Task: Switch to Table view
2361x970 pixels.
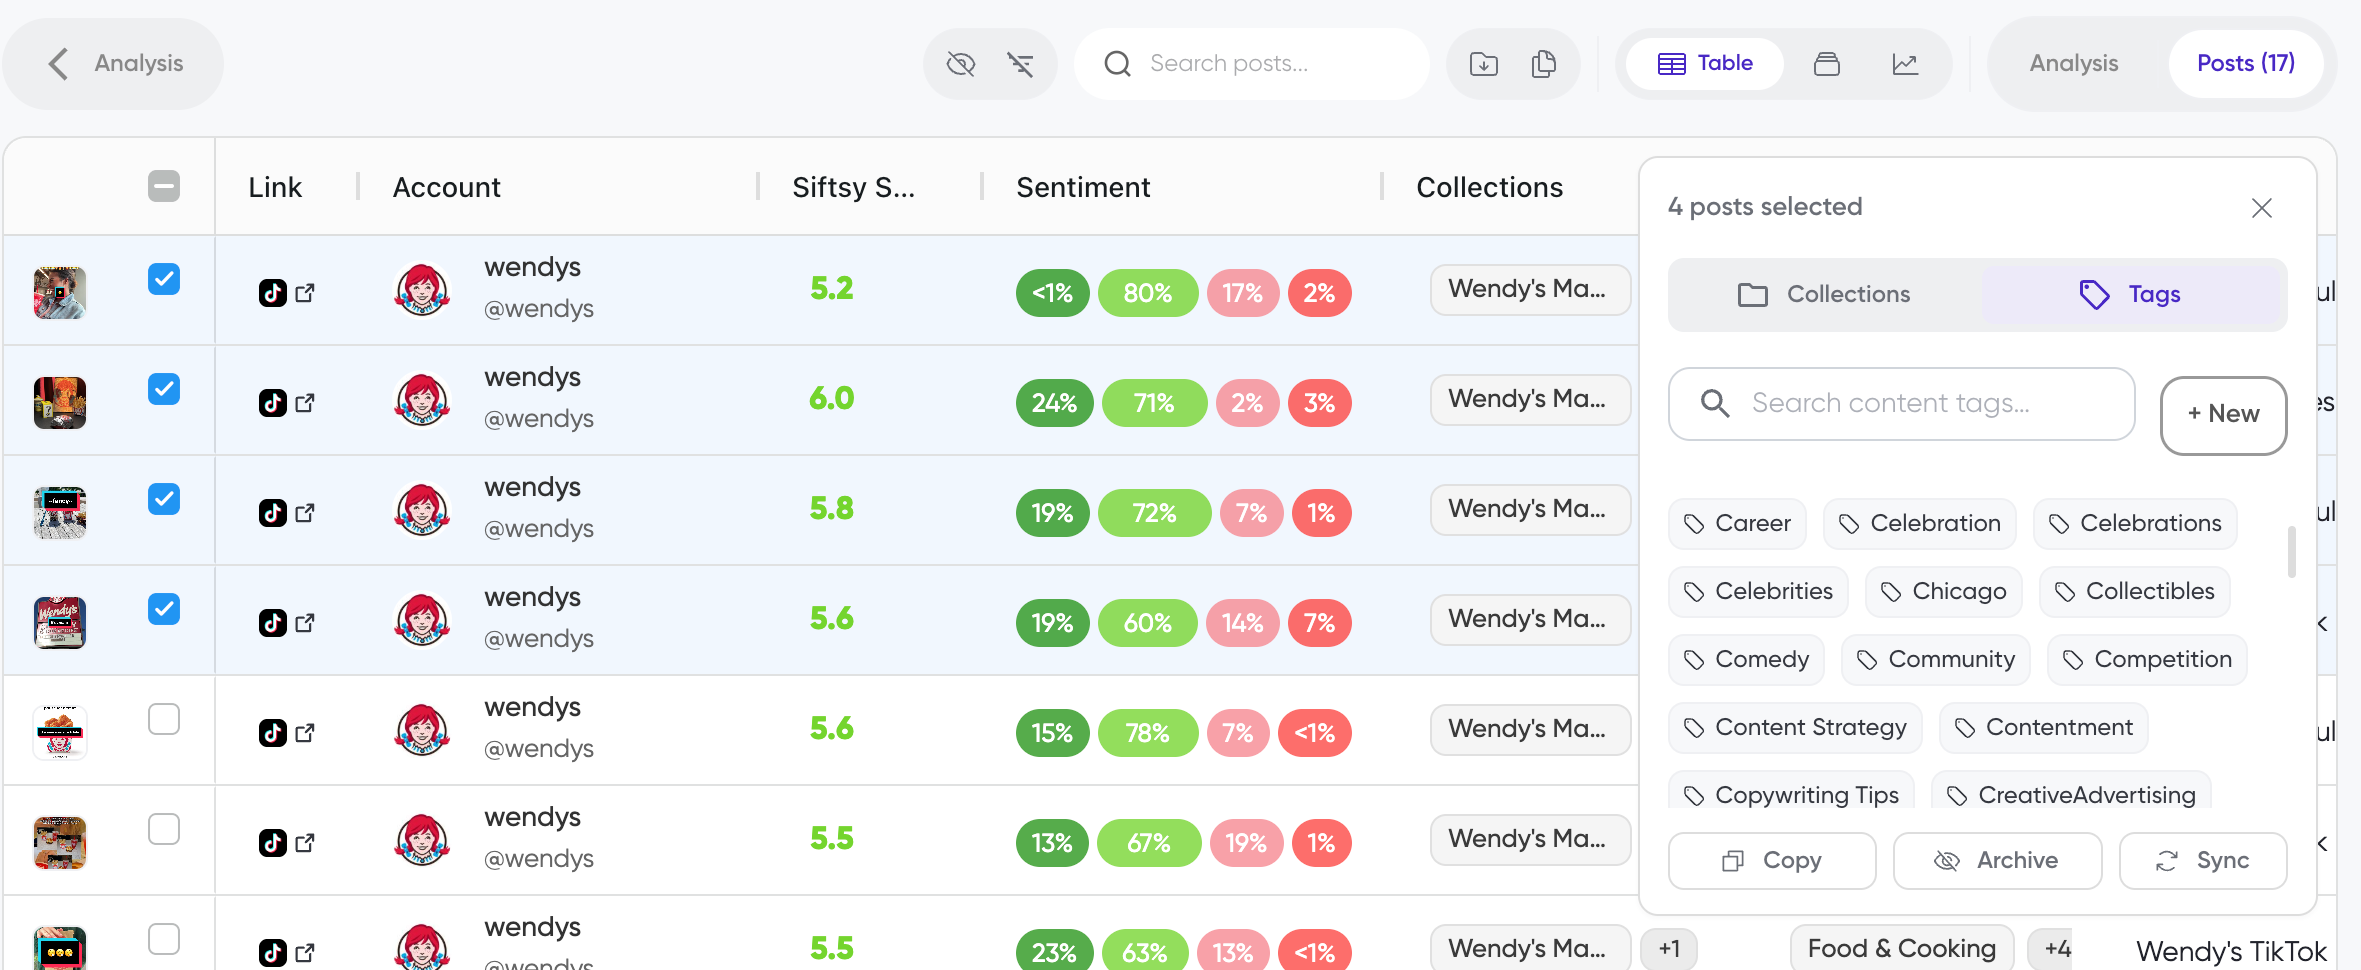Action: 1705,63
